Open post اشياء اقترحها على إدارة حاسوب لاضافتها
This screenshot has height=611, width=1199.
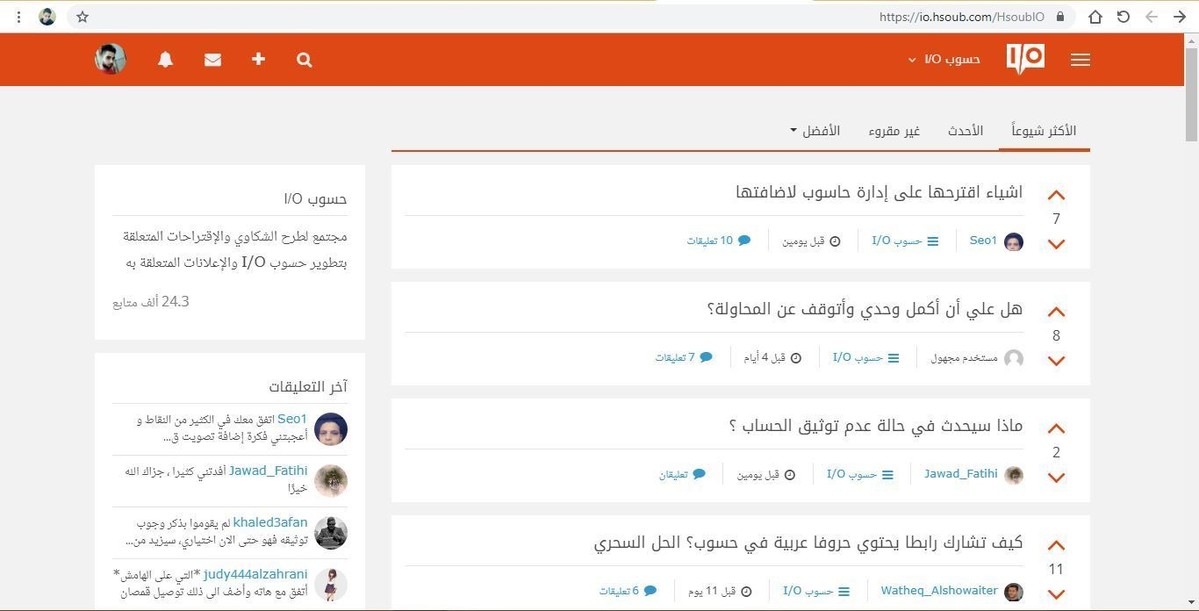[879, 192]
